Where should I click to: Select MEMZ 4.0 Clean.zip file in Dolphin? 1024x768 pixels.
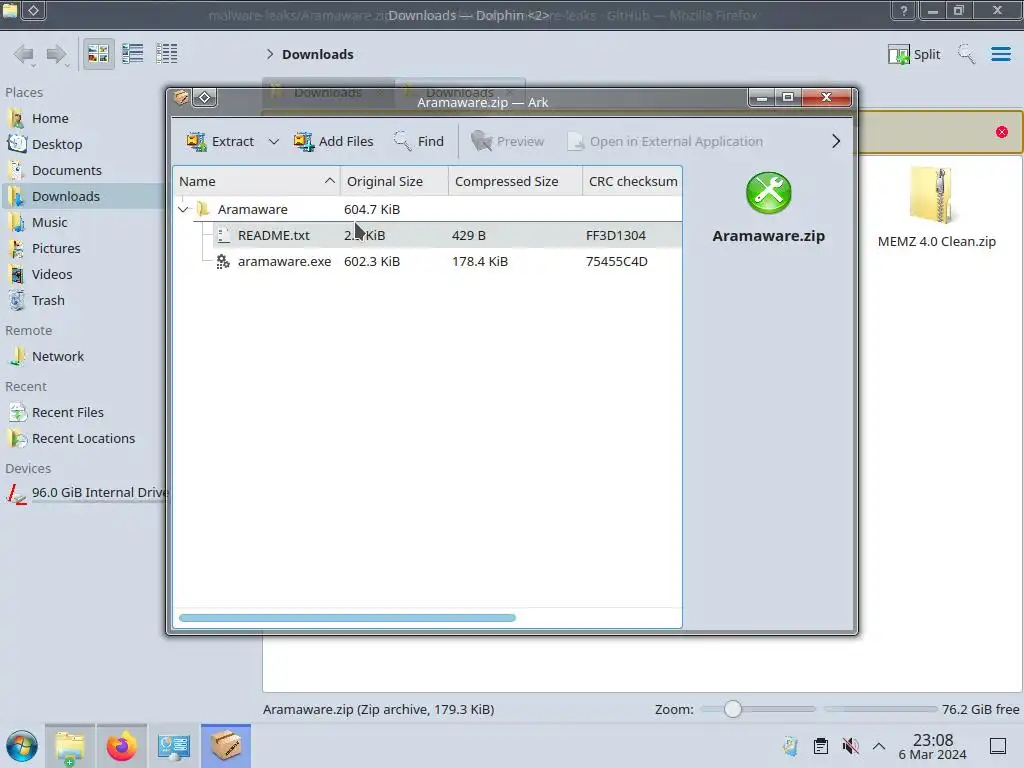coord(936,208)
